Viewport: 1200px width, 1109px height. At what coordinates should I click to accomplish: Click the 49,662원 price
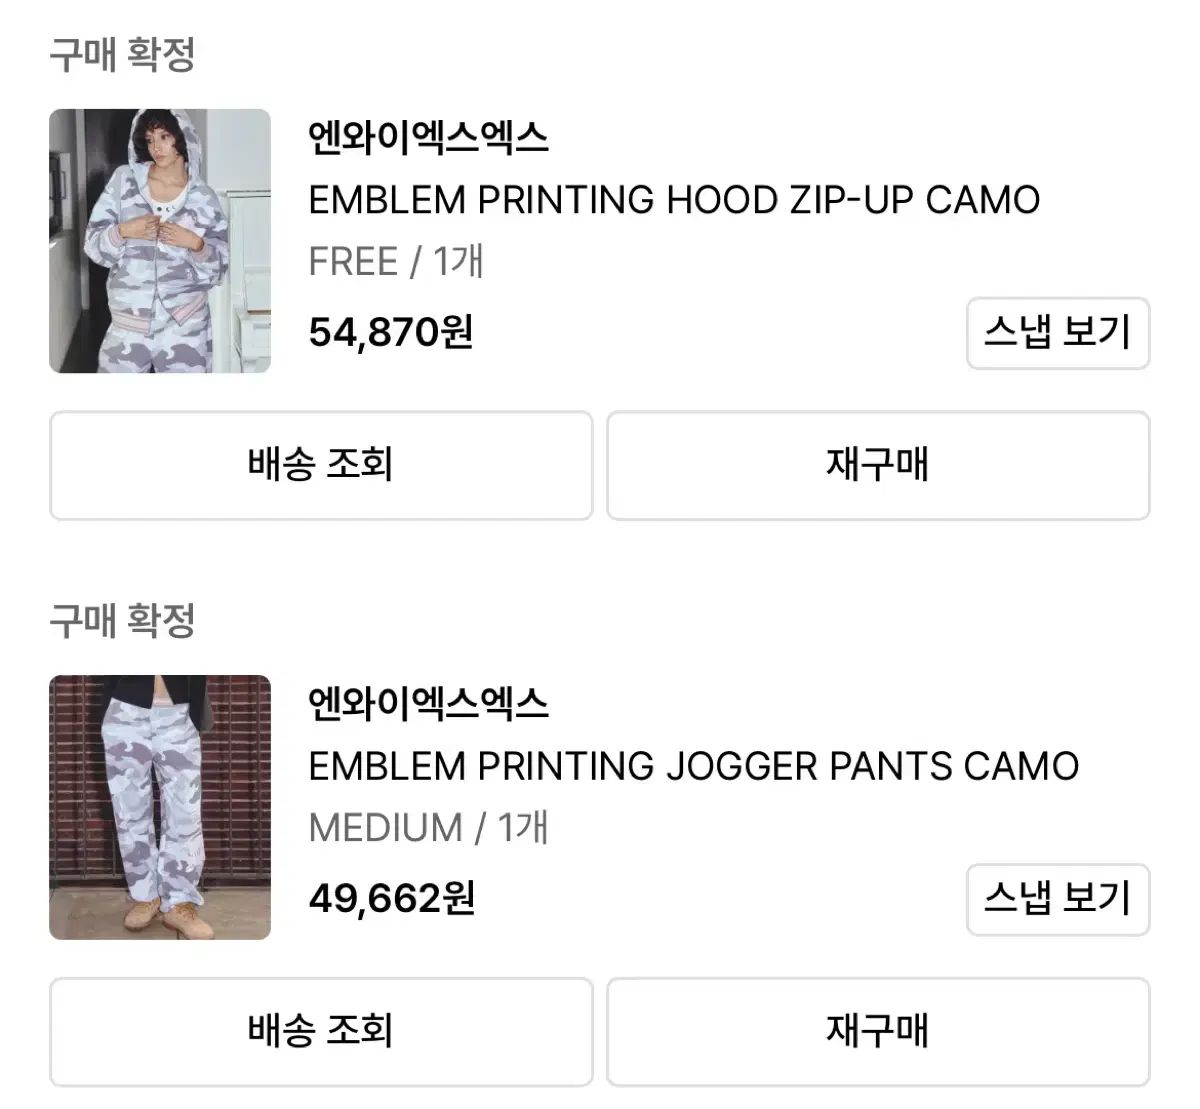click(391, 898)
